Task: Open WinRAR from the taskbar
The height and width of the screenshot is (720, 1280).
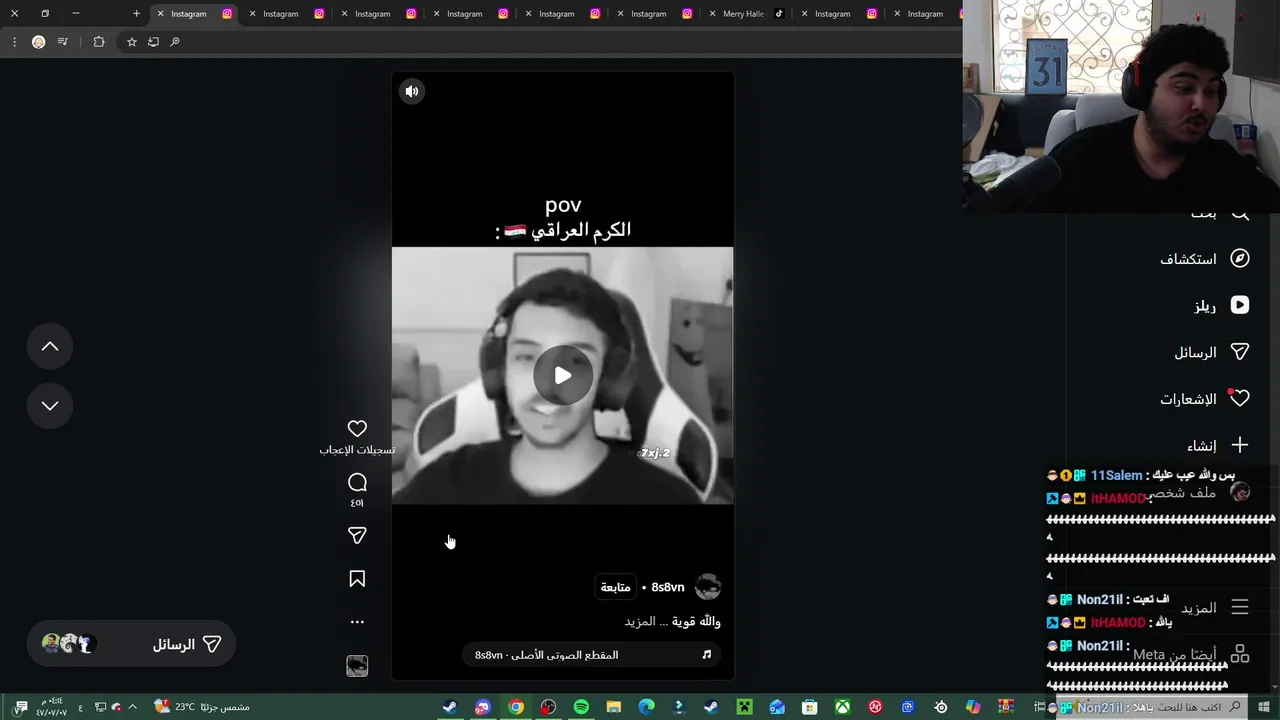Action: [x=1006, y=707]
